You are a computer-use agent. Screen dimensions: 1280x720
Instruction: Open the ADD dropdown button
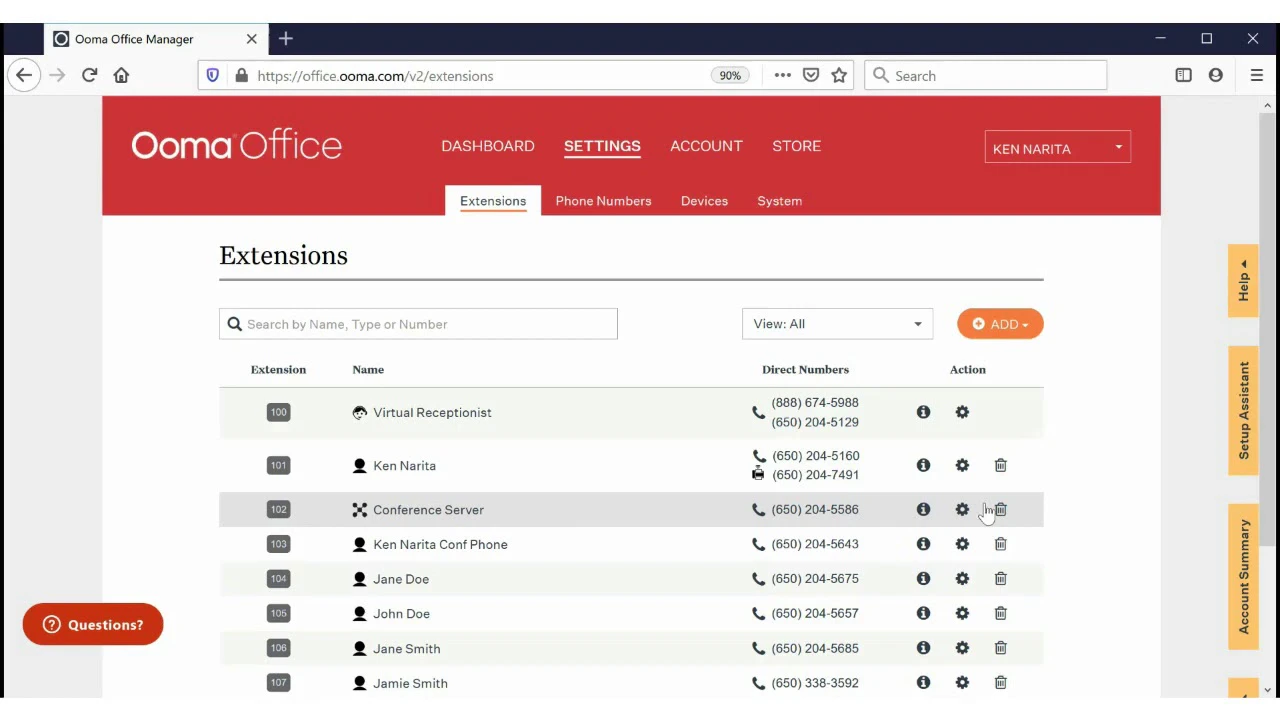[x=1000, y=324]
